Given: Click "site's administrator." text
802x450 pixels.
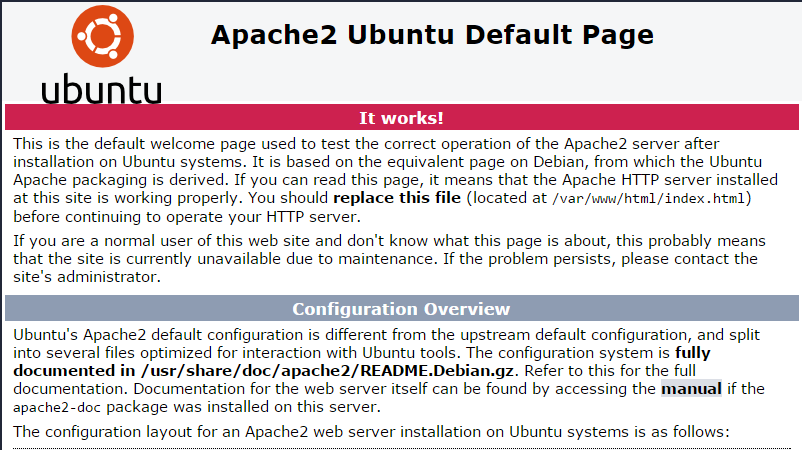Looking at the screenshot, I should click(x=87, y=277).
